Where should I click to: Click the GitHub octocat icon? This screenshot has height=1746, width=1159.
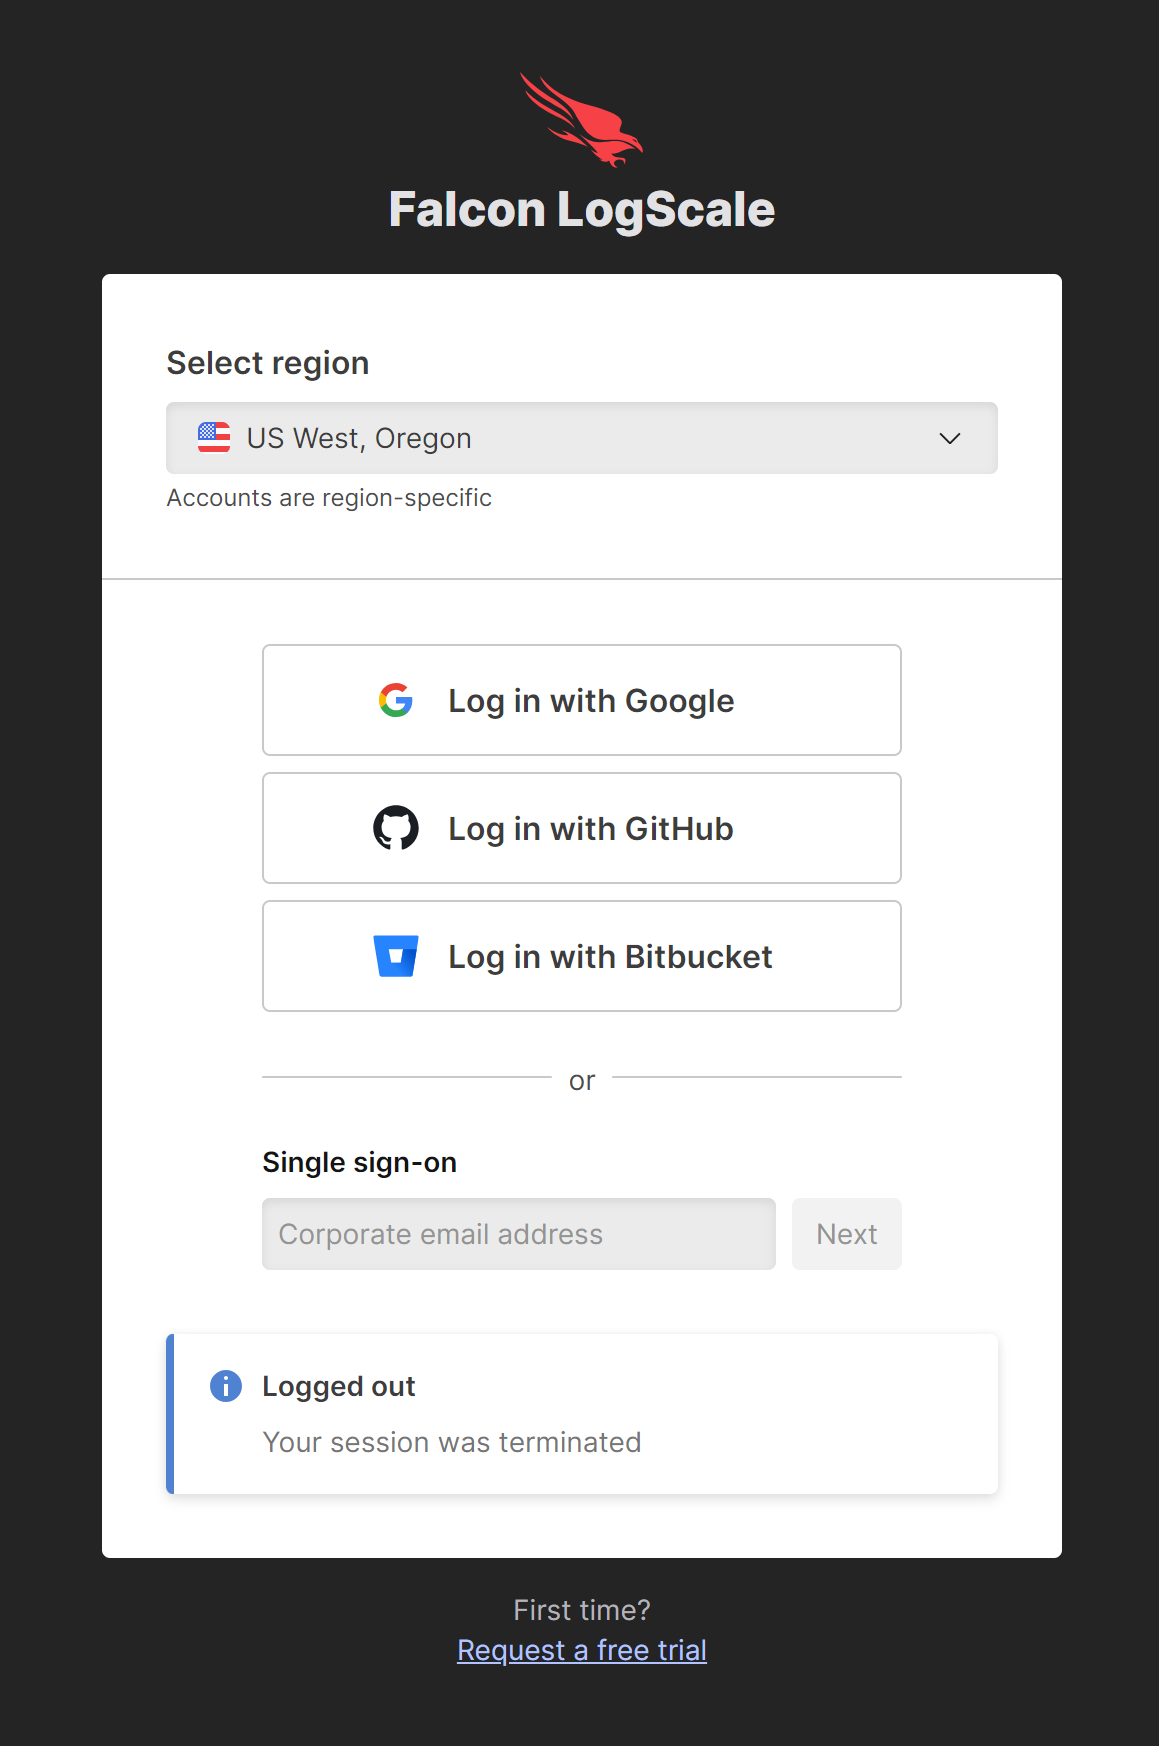[396, 828]
